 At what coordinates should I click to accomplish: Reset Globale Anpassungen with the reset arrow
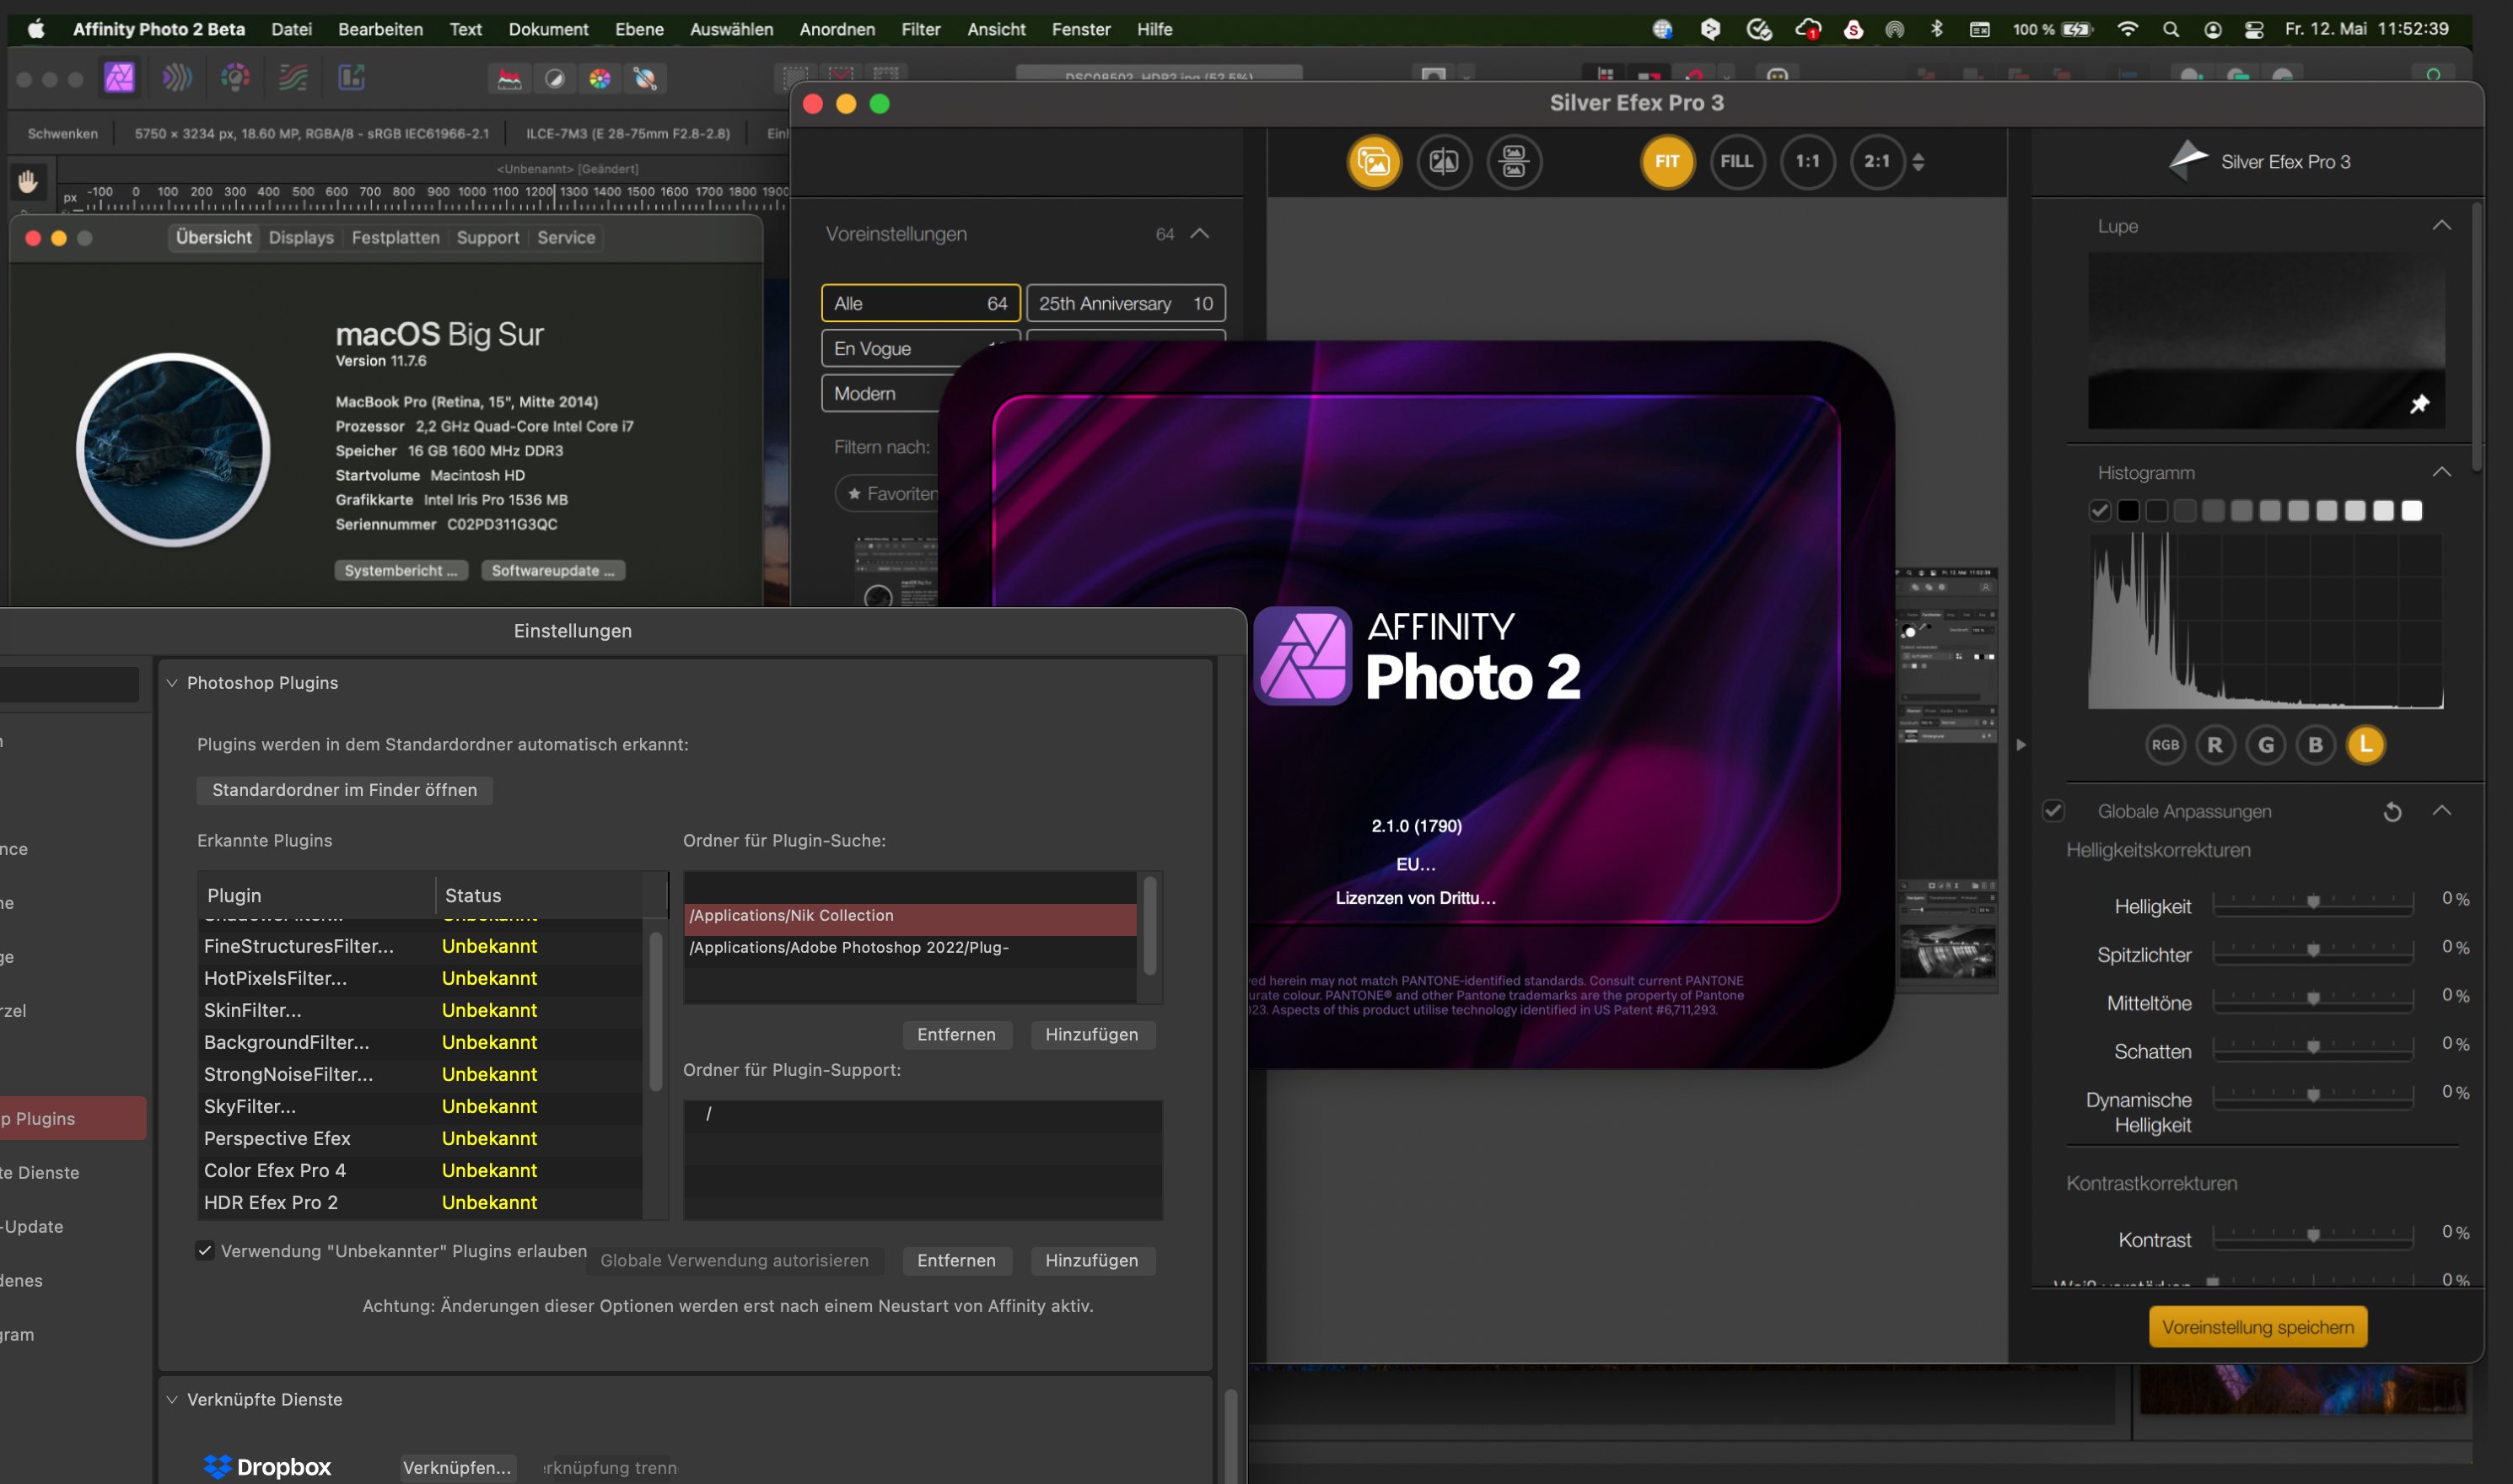[2392, 812]
